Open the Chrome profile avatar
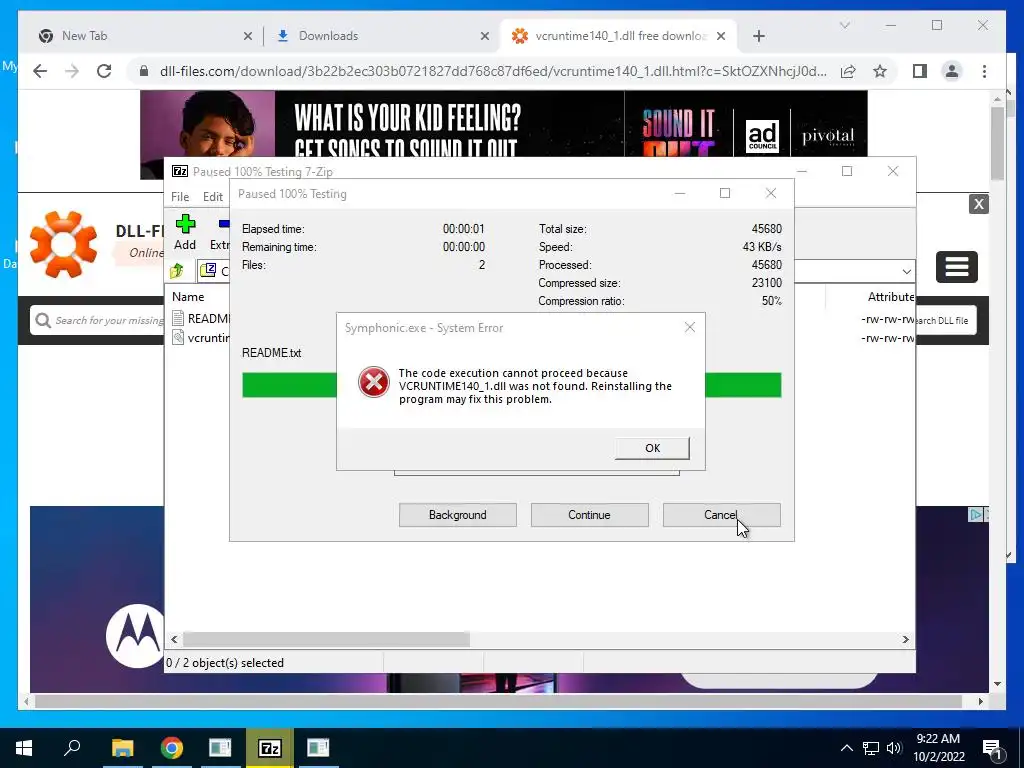 click(952, 71)
